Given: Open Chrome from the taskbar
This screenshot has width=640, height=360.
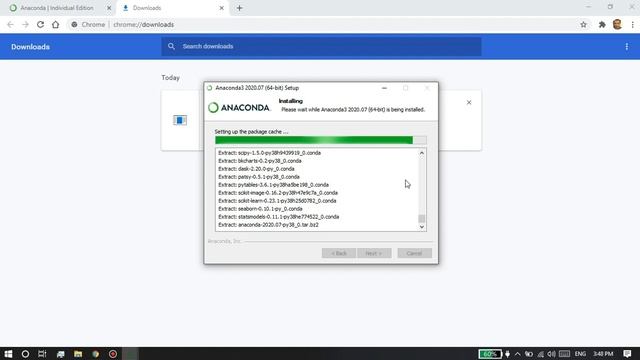Looking at the screenshot, I should coord(96,354).
